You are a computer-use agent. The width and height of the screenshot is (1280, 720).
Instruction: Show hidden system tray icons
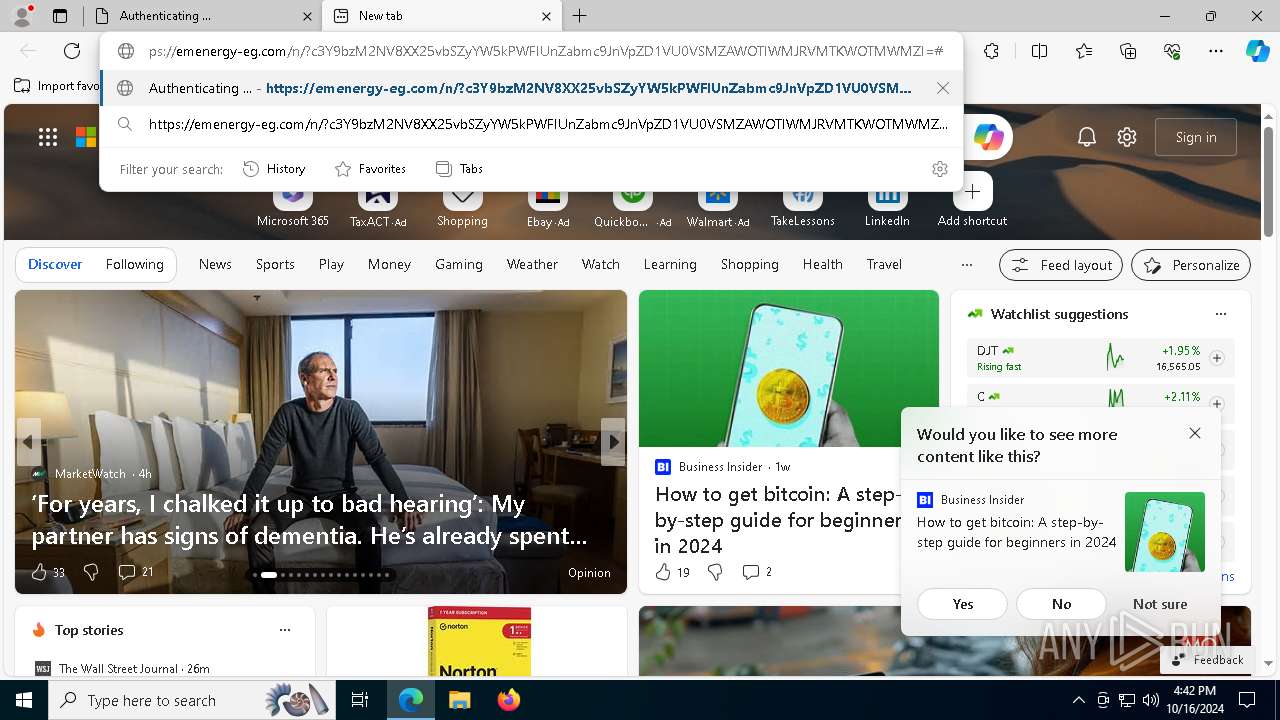point(1078,700)
